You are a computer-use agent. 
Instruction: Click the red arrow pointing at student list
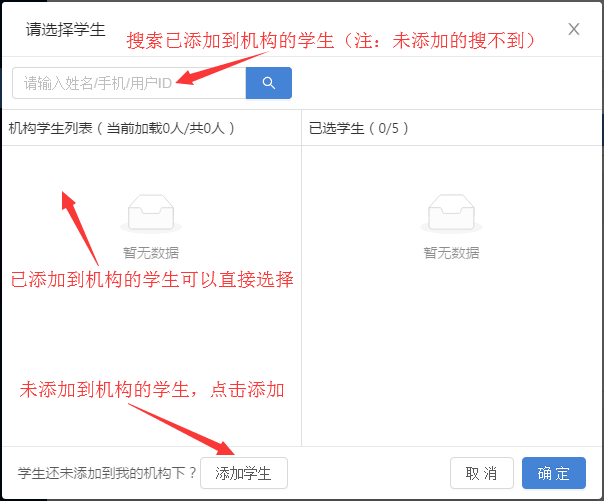point(81,223)
